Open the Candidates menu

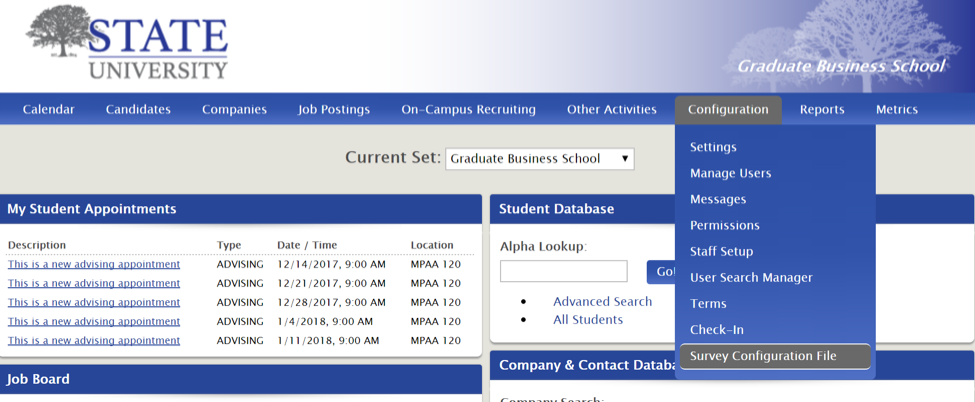[x=138, y=110]
